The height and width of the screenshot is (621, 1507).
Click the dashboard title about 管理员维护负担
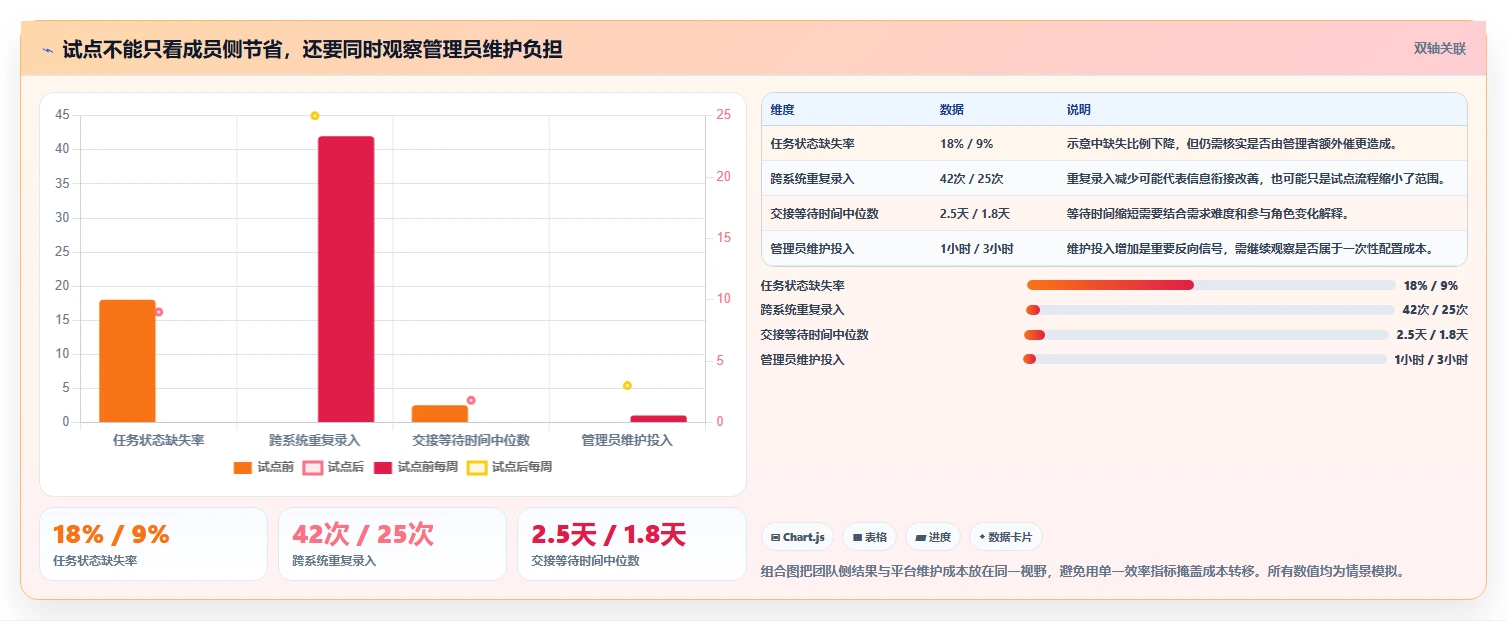312,49
